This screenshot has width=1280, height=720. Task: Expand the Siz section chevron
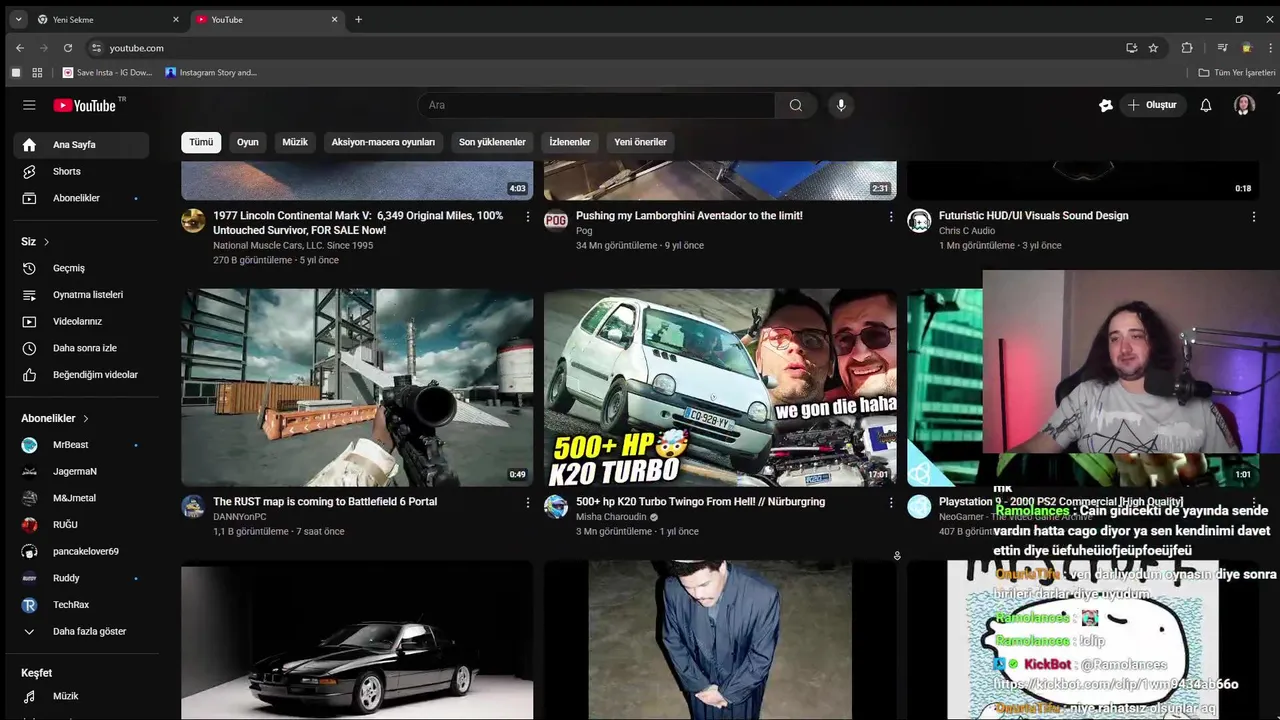tap(46, 242)
